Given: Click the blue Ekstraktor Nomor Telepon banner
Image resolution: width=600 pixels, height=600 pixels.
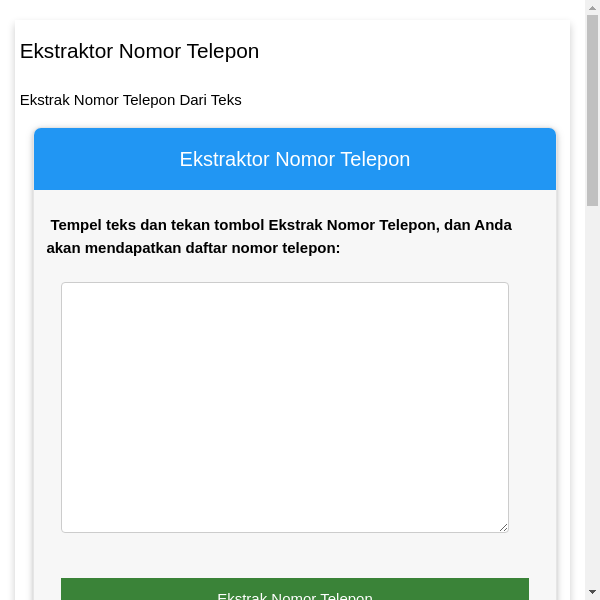Looking at the screenshot, I should 294,159.
